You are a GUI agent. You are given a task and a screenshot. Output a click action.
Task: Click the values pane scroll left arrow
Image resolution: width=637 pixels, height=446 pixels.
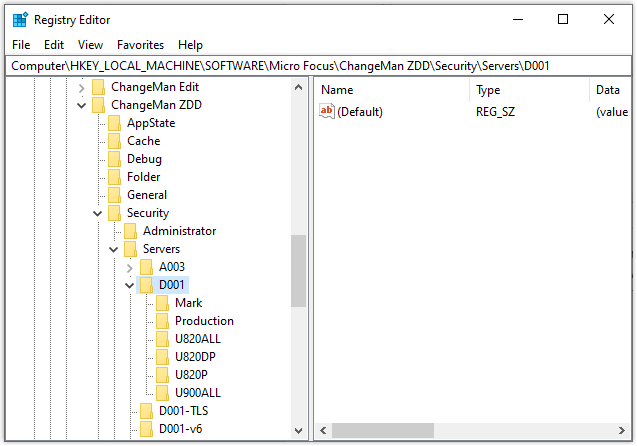coord(323,431)
